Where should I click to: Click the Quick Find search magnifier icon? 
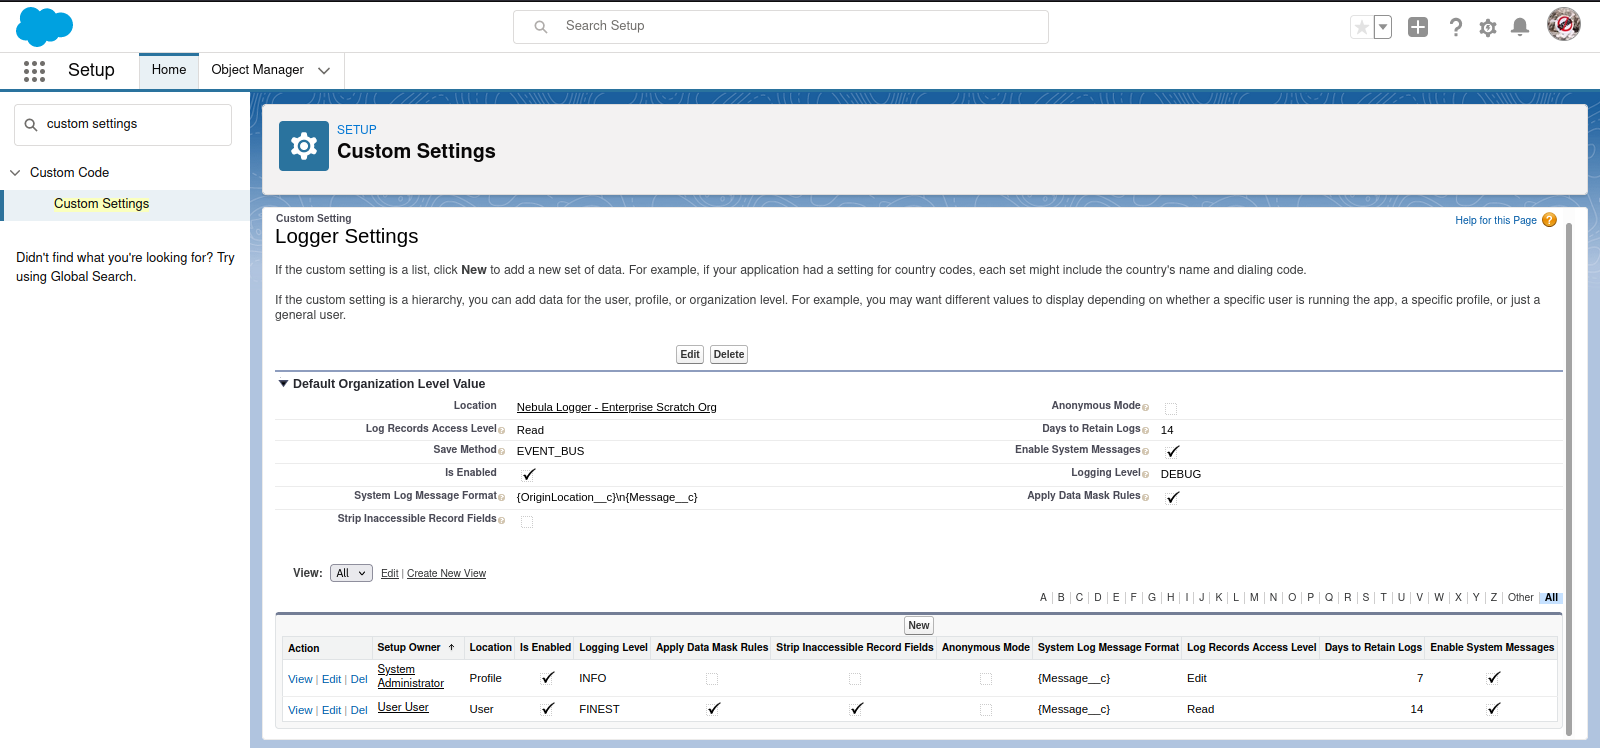pos(31,125)
